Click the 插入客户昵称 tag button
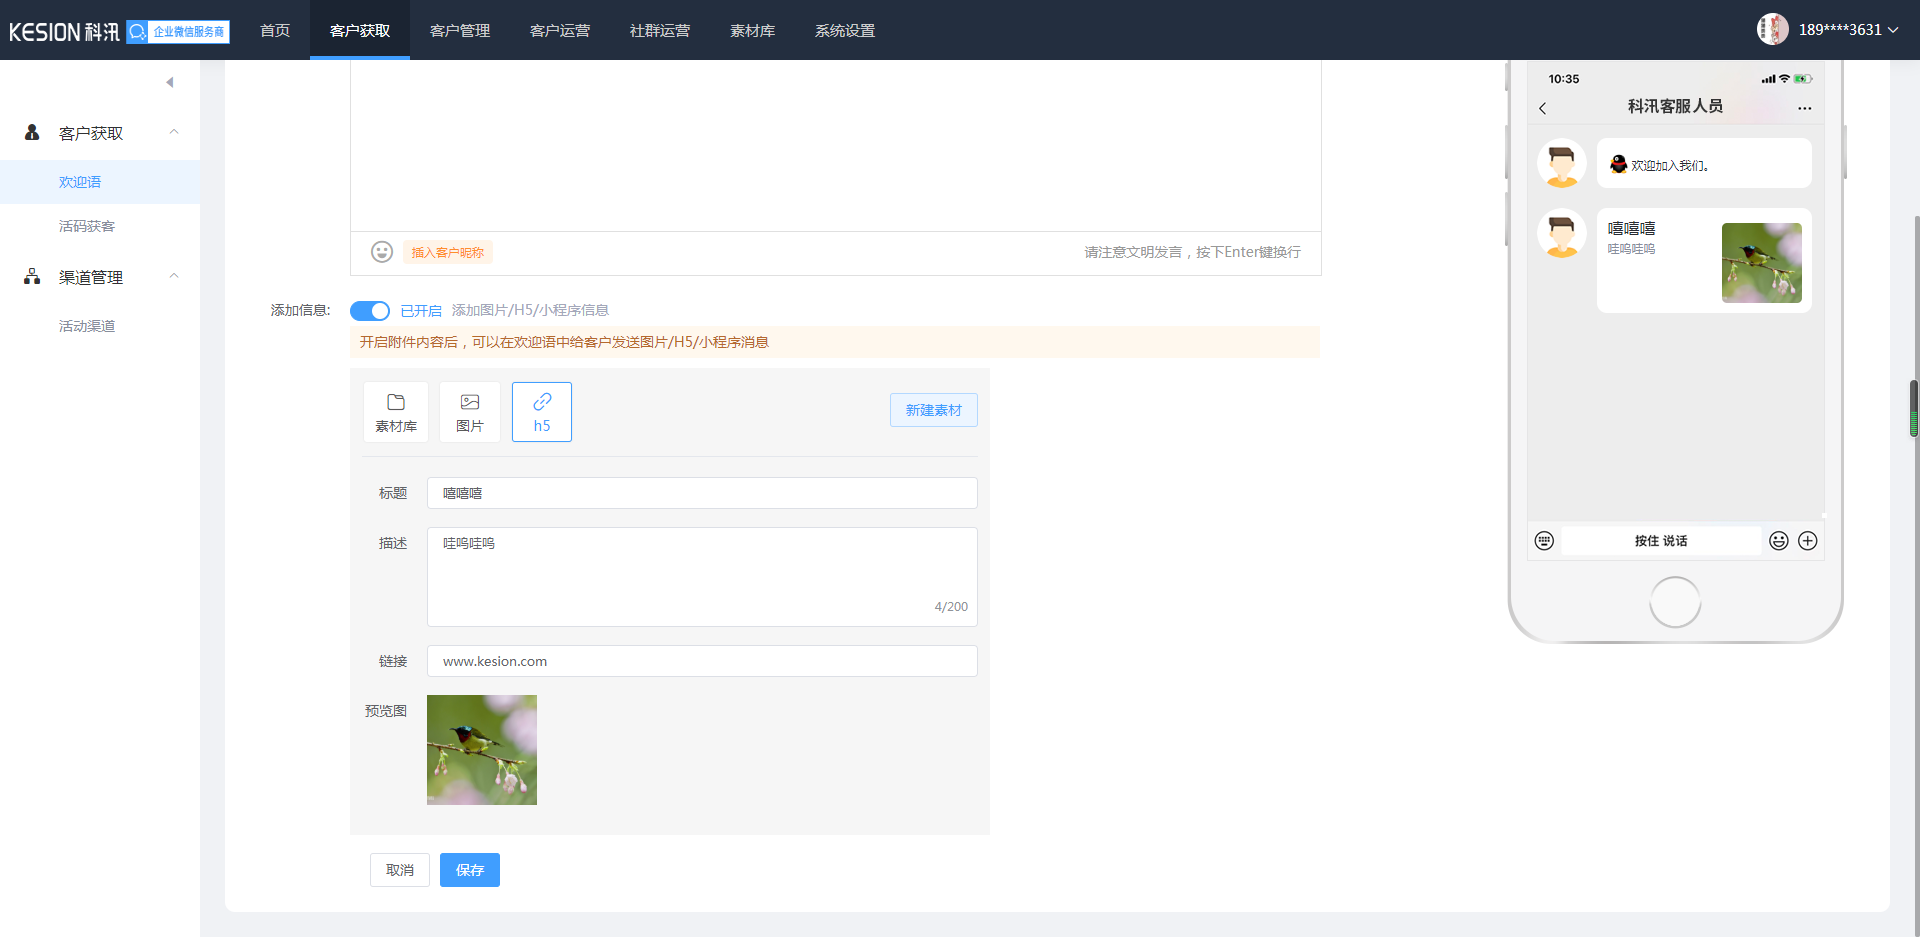The image size is (1920, 937). [448, 252]
